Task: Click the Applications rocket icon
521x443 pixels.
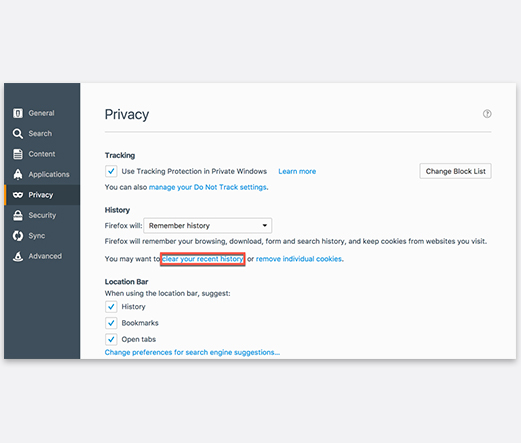Action: pos(18,174)
